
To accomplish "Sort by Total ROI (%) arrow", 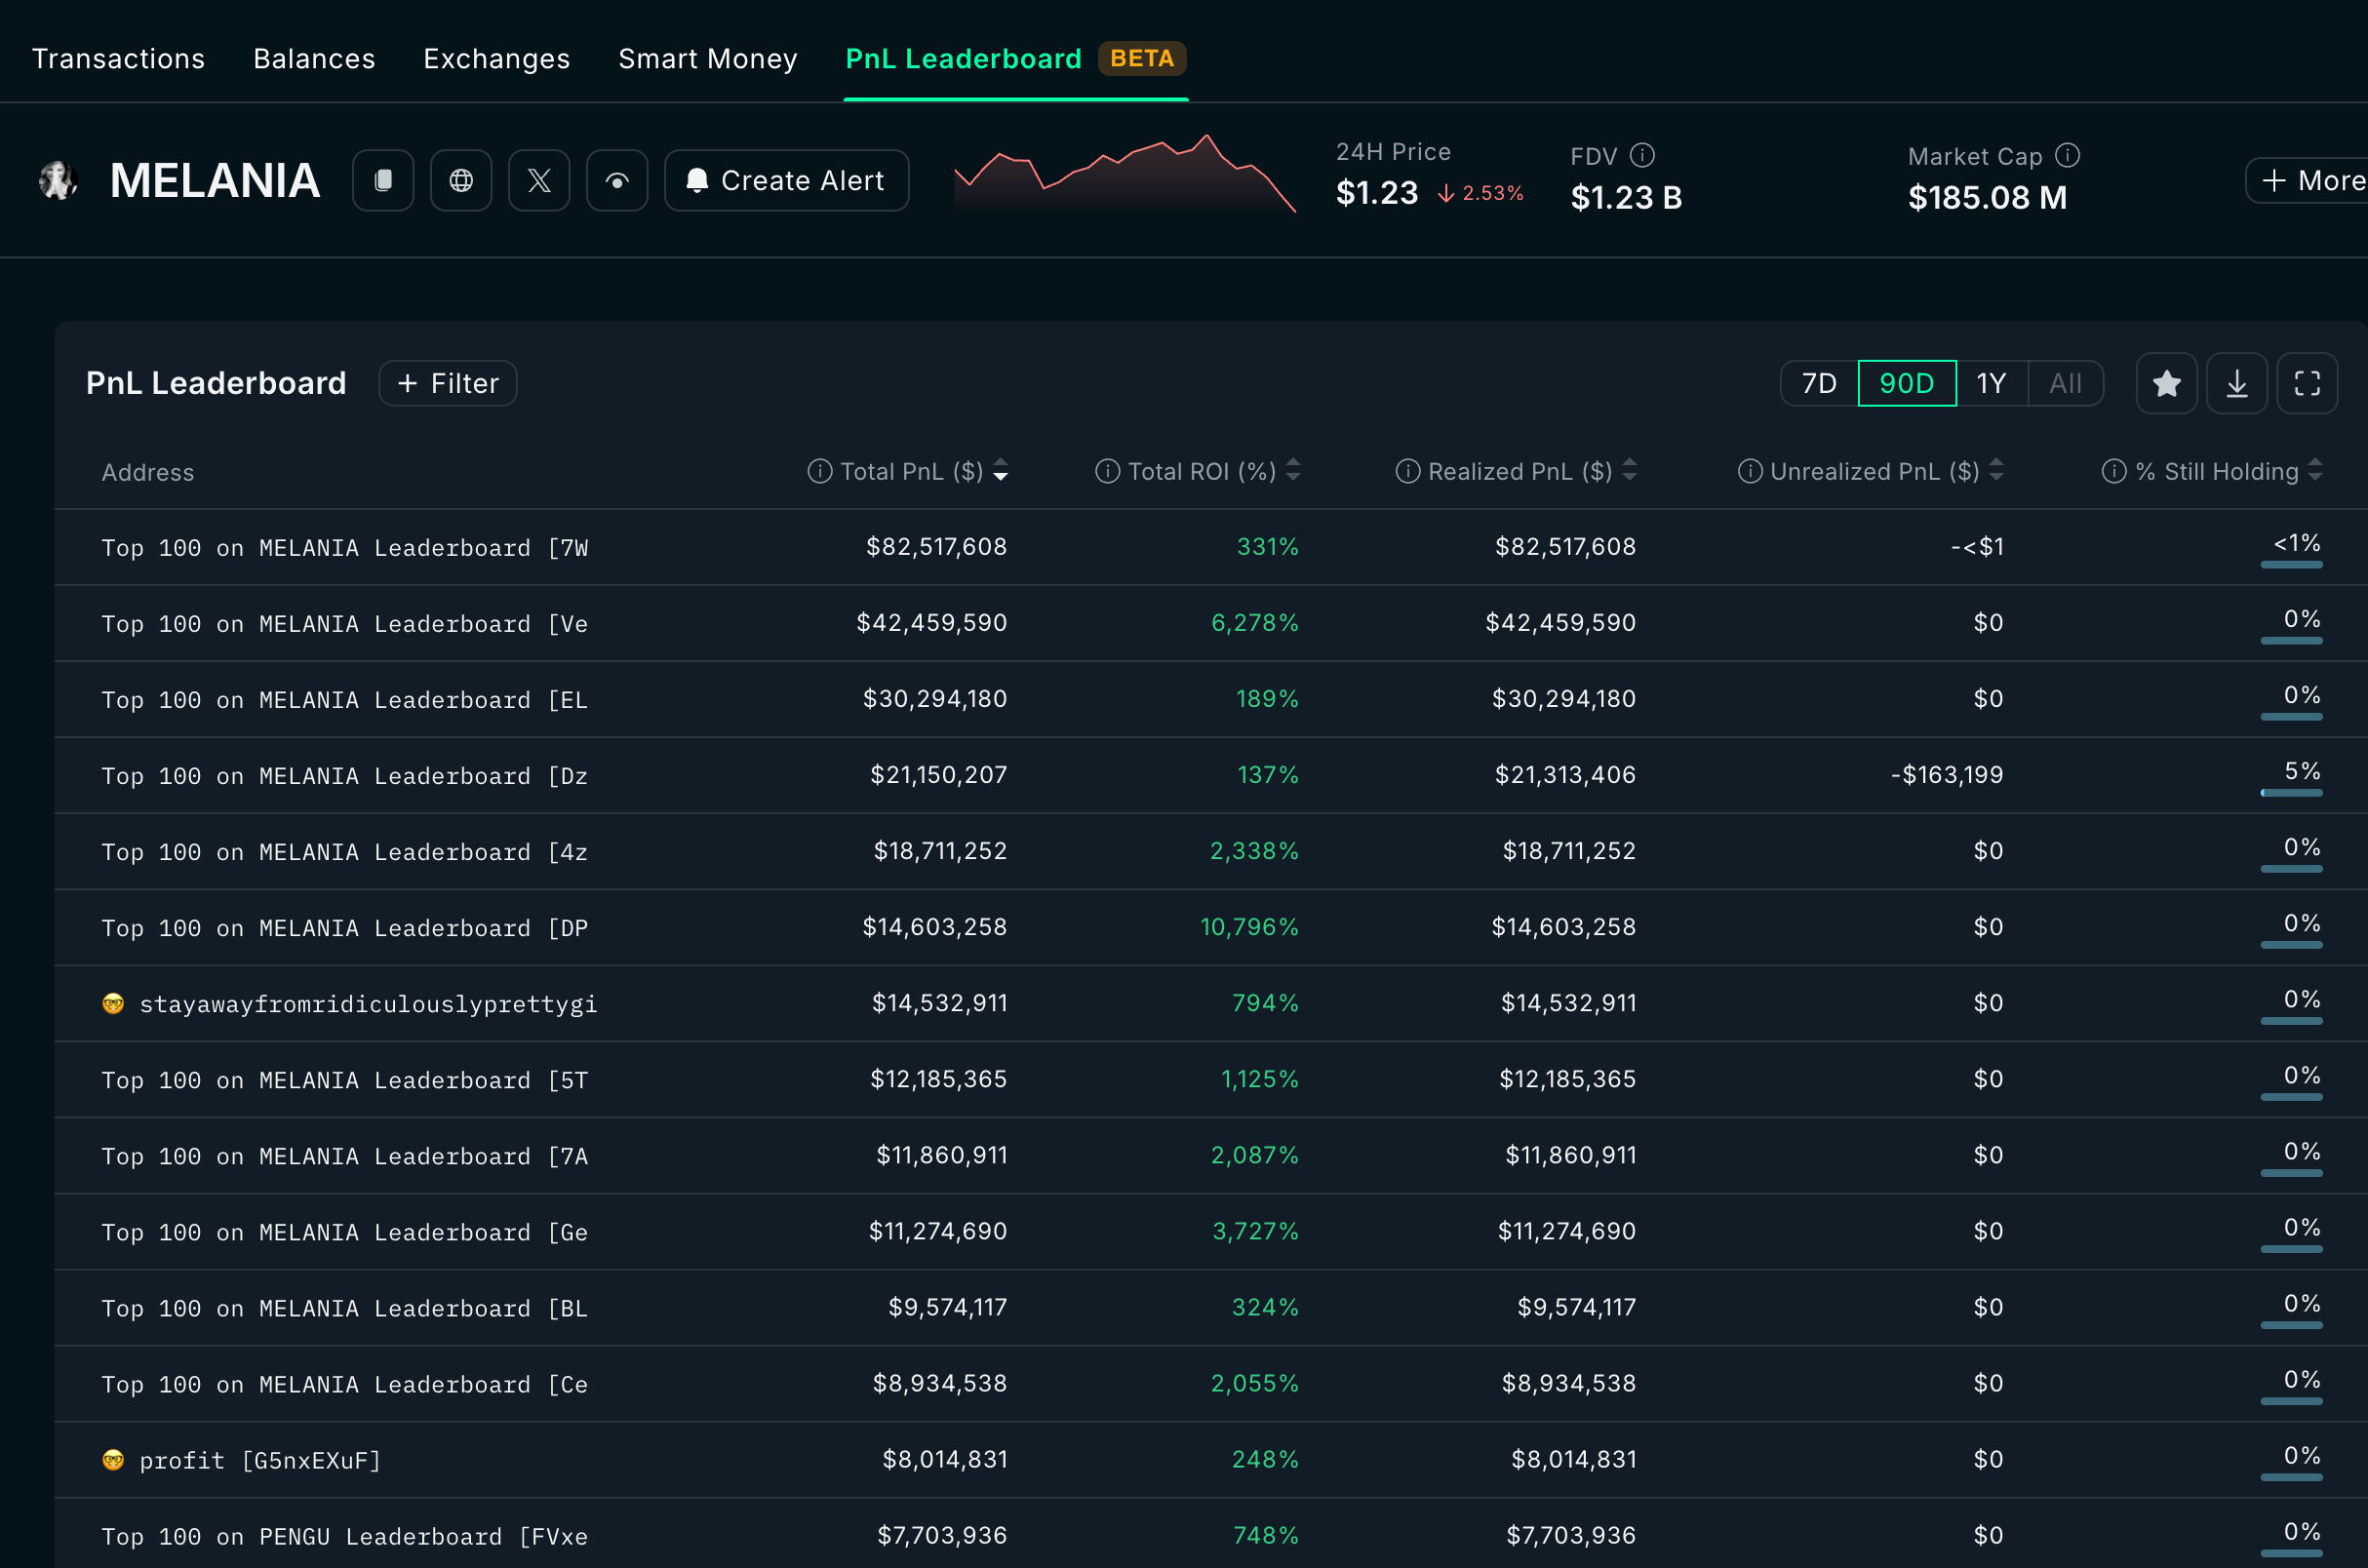I will coord(1293,470).
